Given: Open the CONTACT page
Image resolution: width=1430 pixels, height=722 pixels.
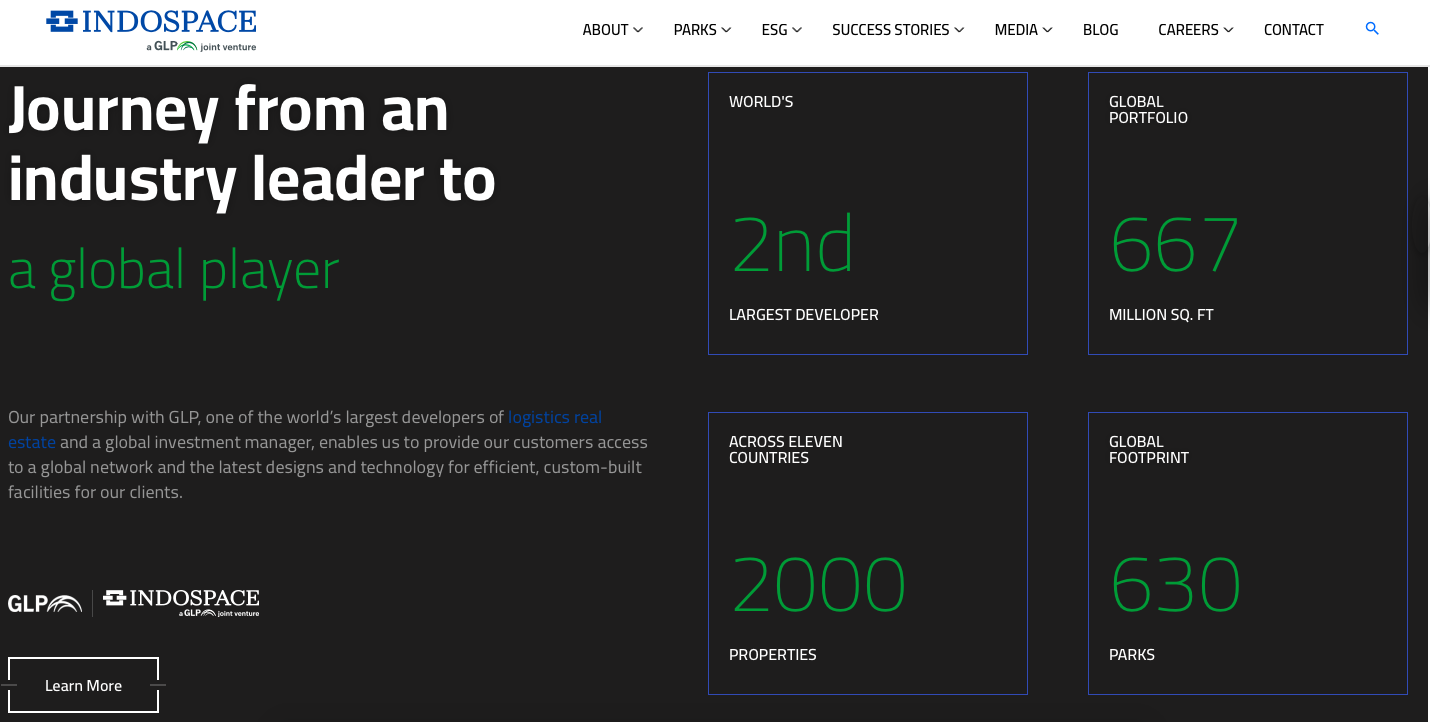Looking at the screenshot, I should click(x=1293, y=30).
